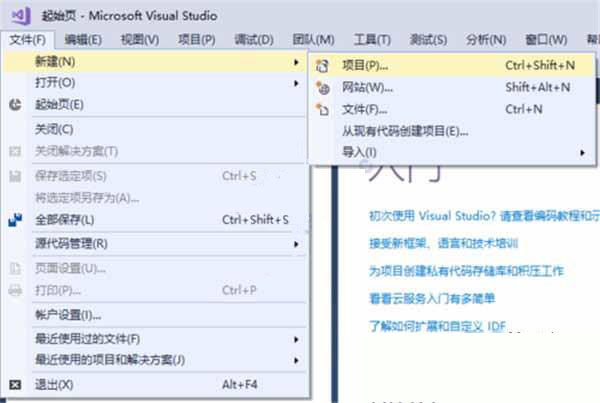Open the 调试(D) menu
This screenshot has height=403, width=600.
pos(253,39)
